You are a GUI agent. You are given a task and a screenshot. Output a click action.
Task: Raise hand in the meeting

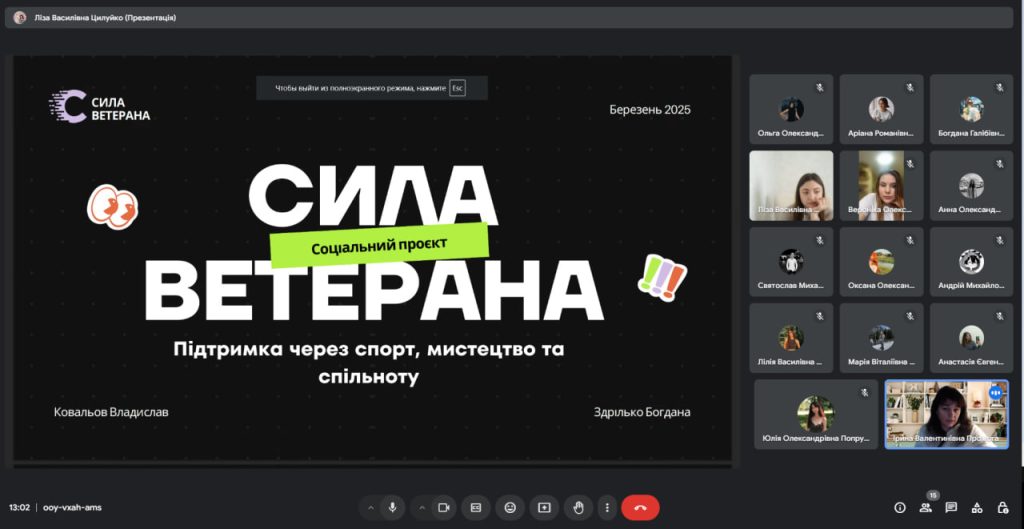(x=578, y=507)
